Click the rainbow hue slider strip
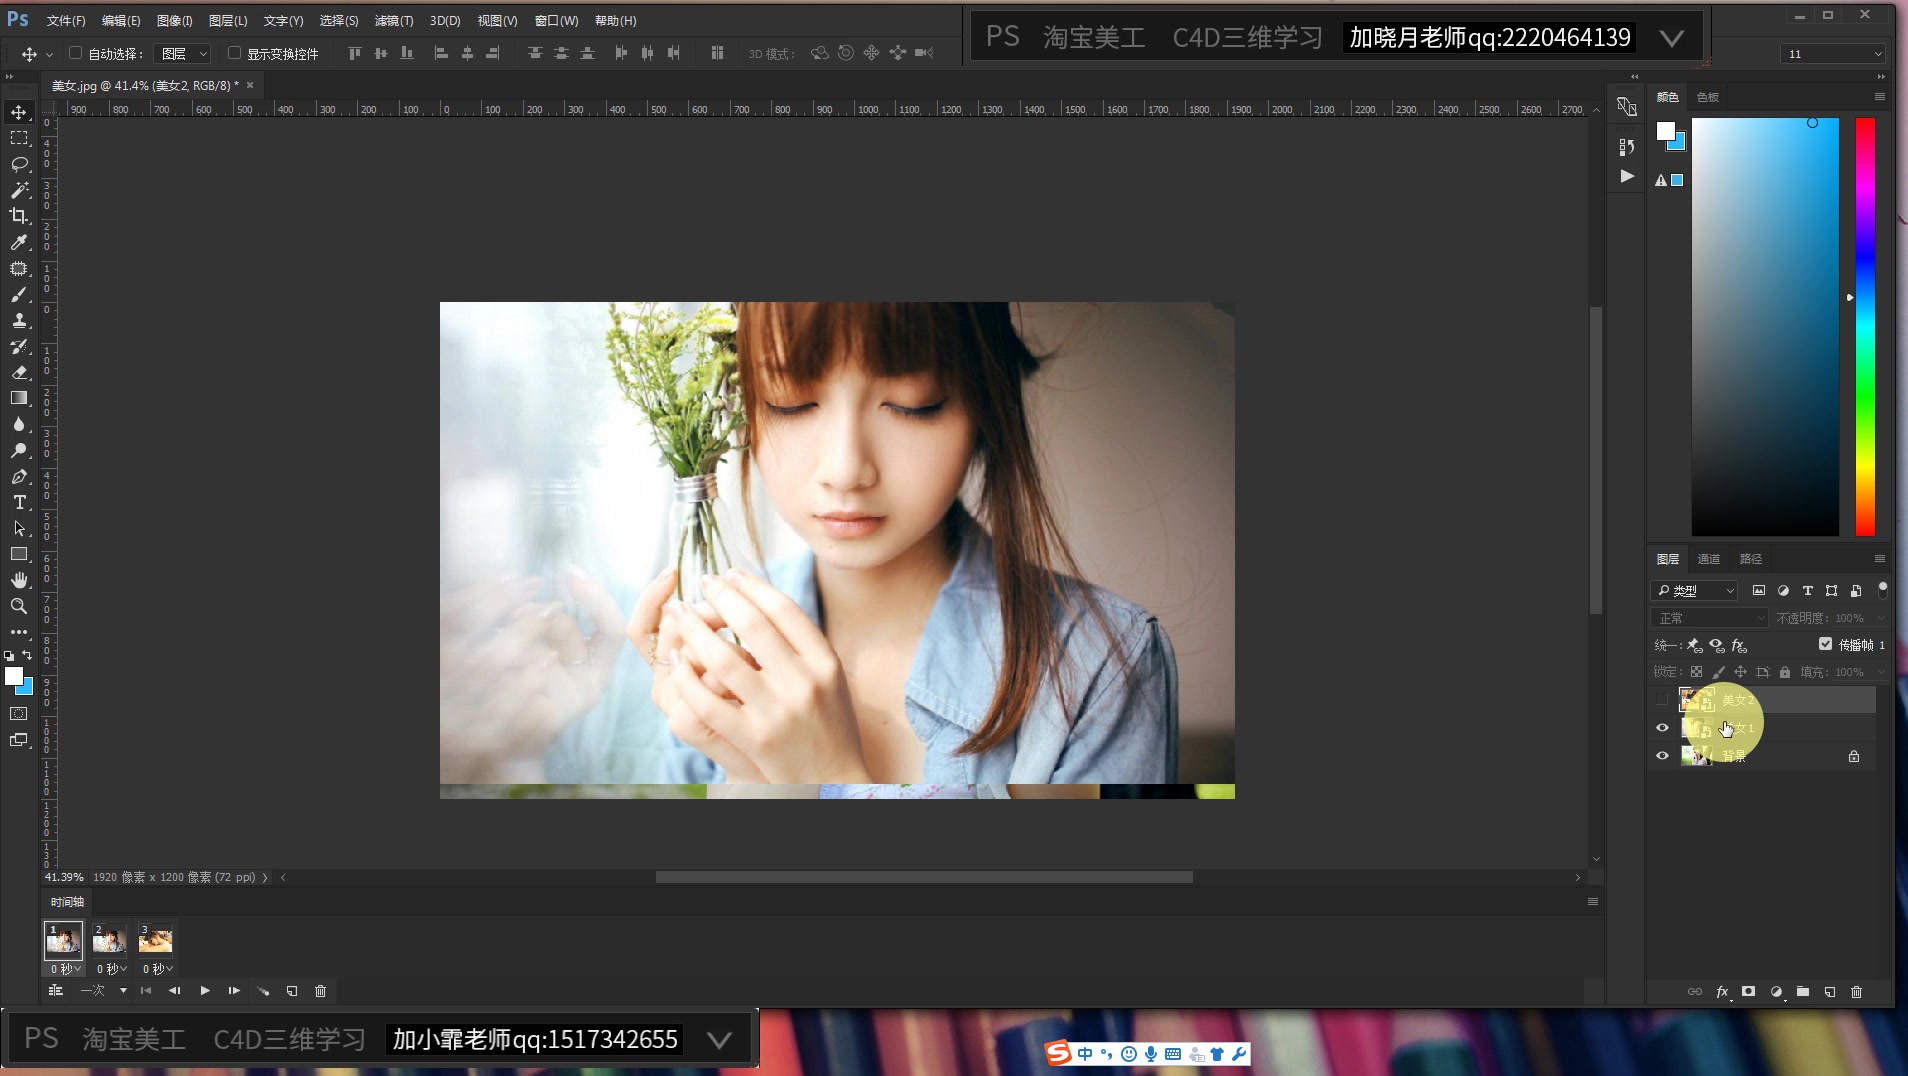1908x1076 pixels. click(1865, 327)
